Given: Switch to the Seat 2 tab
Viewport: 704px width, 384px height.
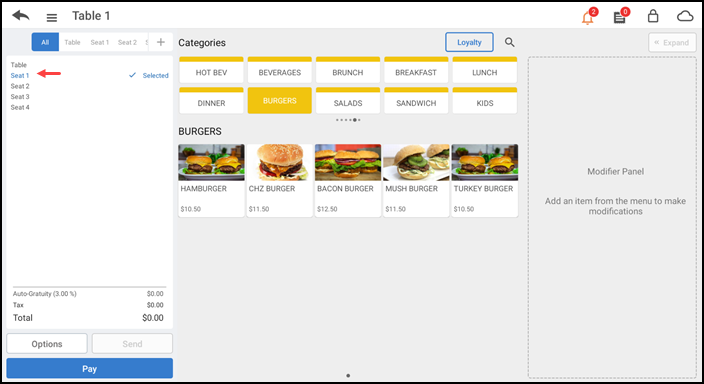Looking at the screenshot, I should tap(127, 42).
